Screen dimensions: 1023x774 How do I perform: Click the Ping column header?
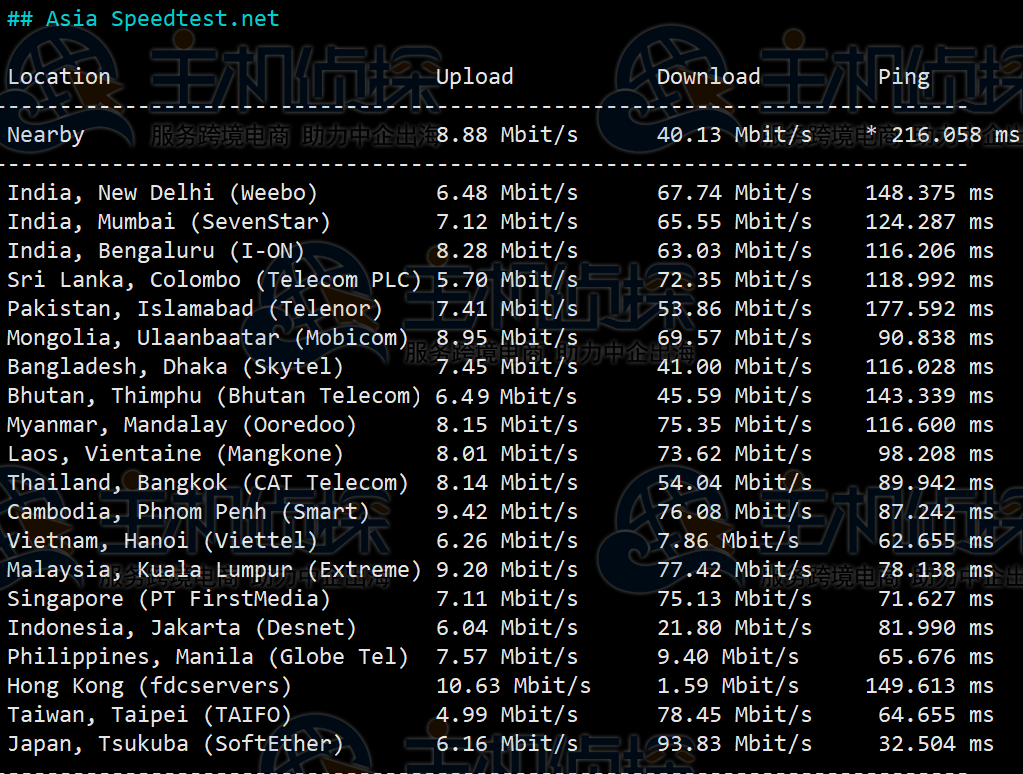[x=903, y=77]
